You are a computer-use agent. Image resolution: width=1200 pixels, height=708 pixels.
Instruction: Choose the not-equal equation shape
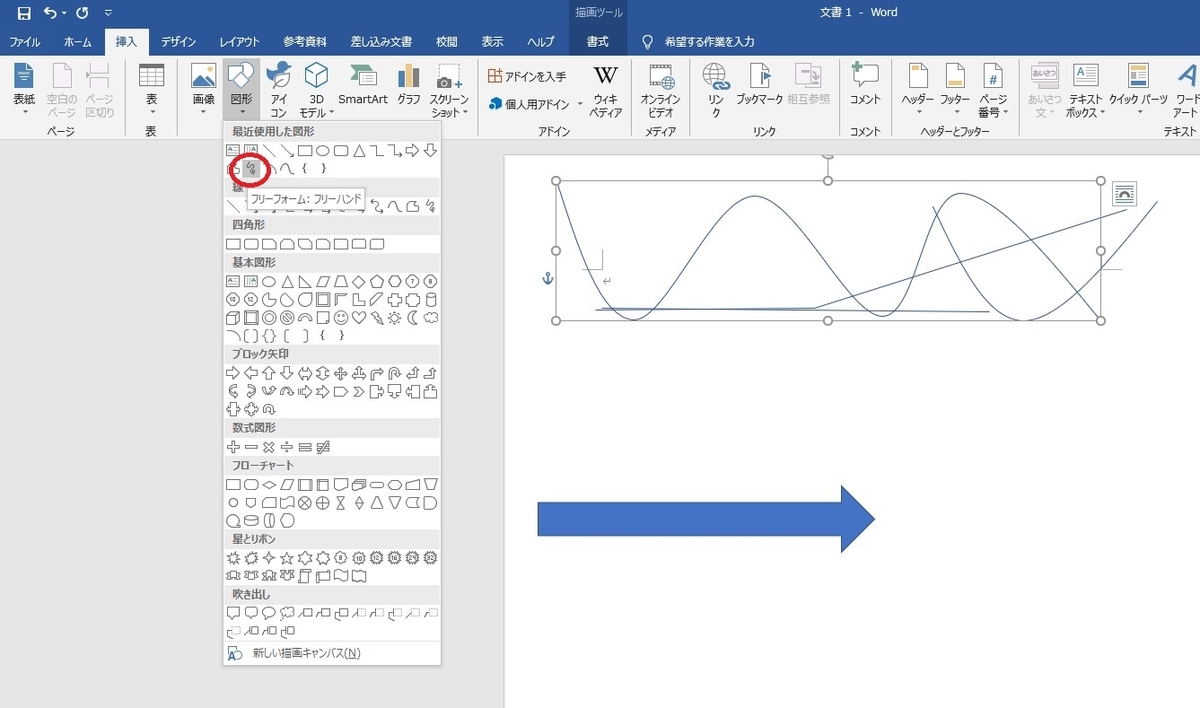[x=323, y=447]
